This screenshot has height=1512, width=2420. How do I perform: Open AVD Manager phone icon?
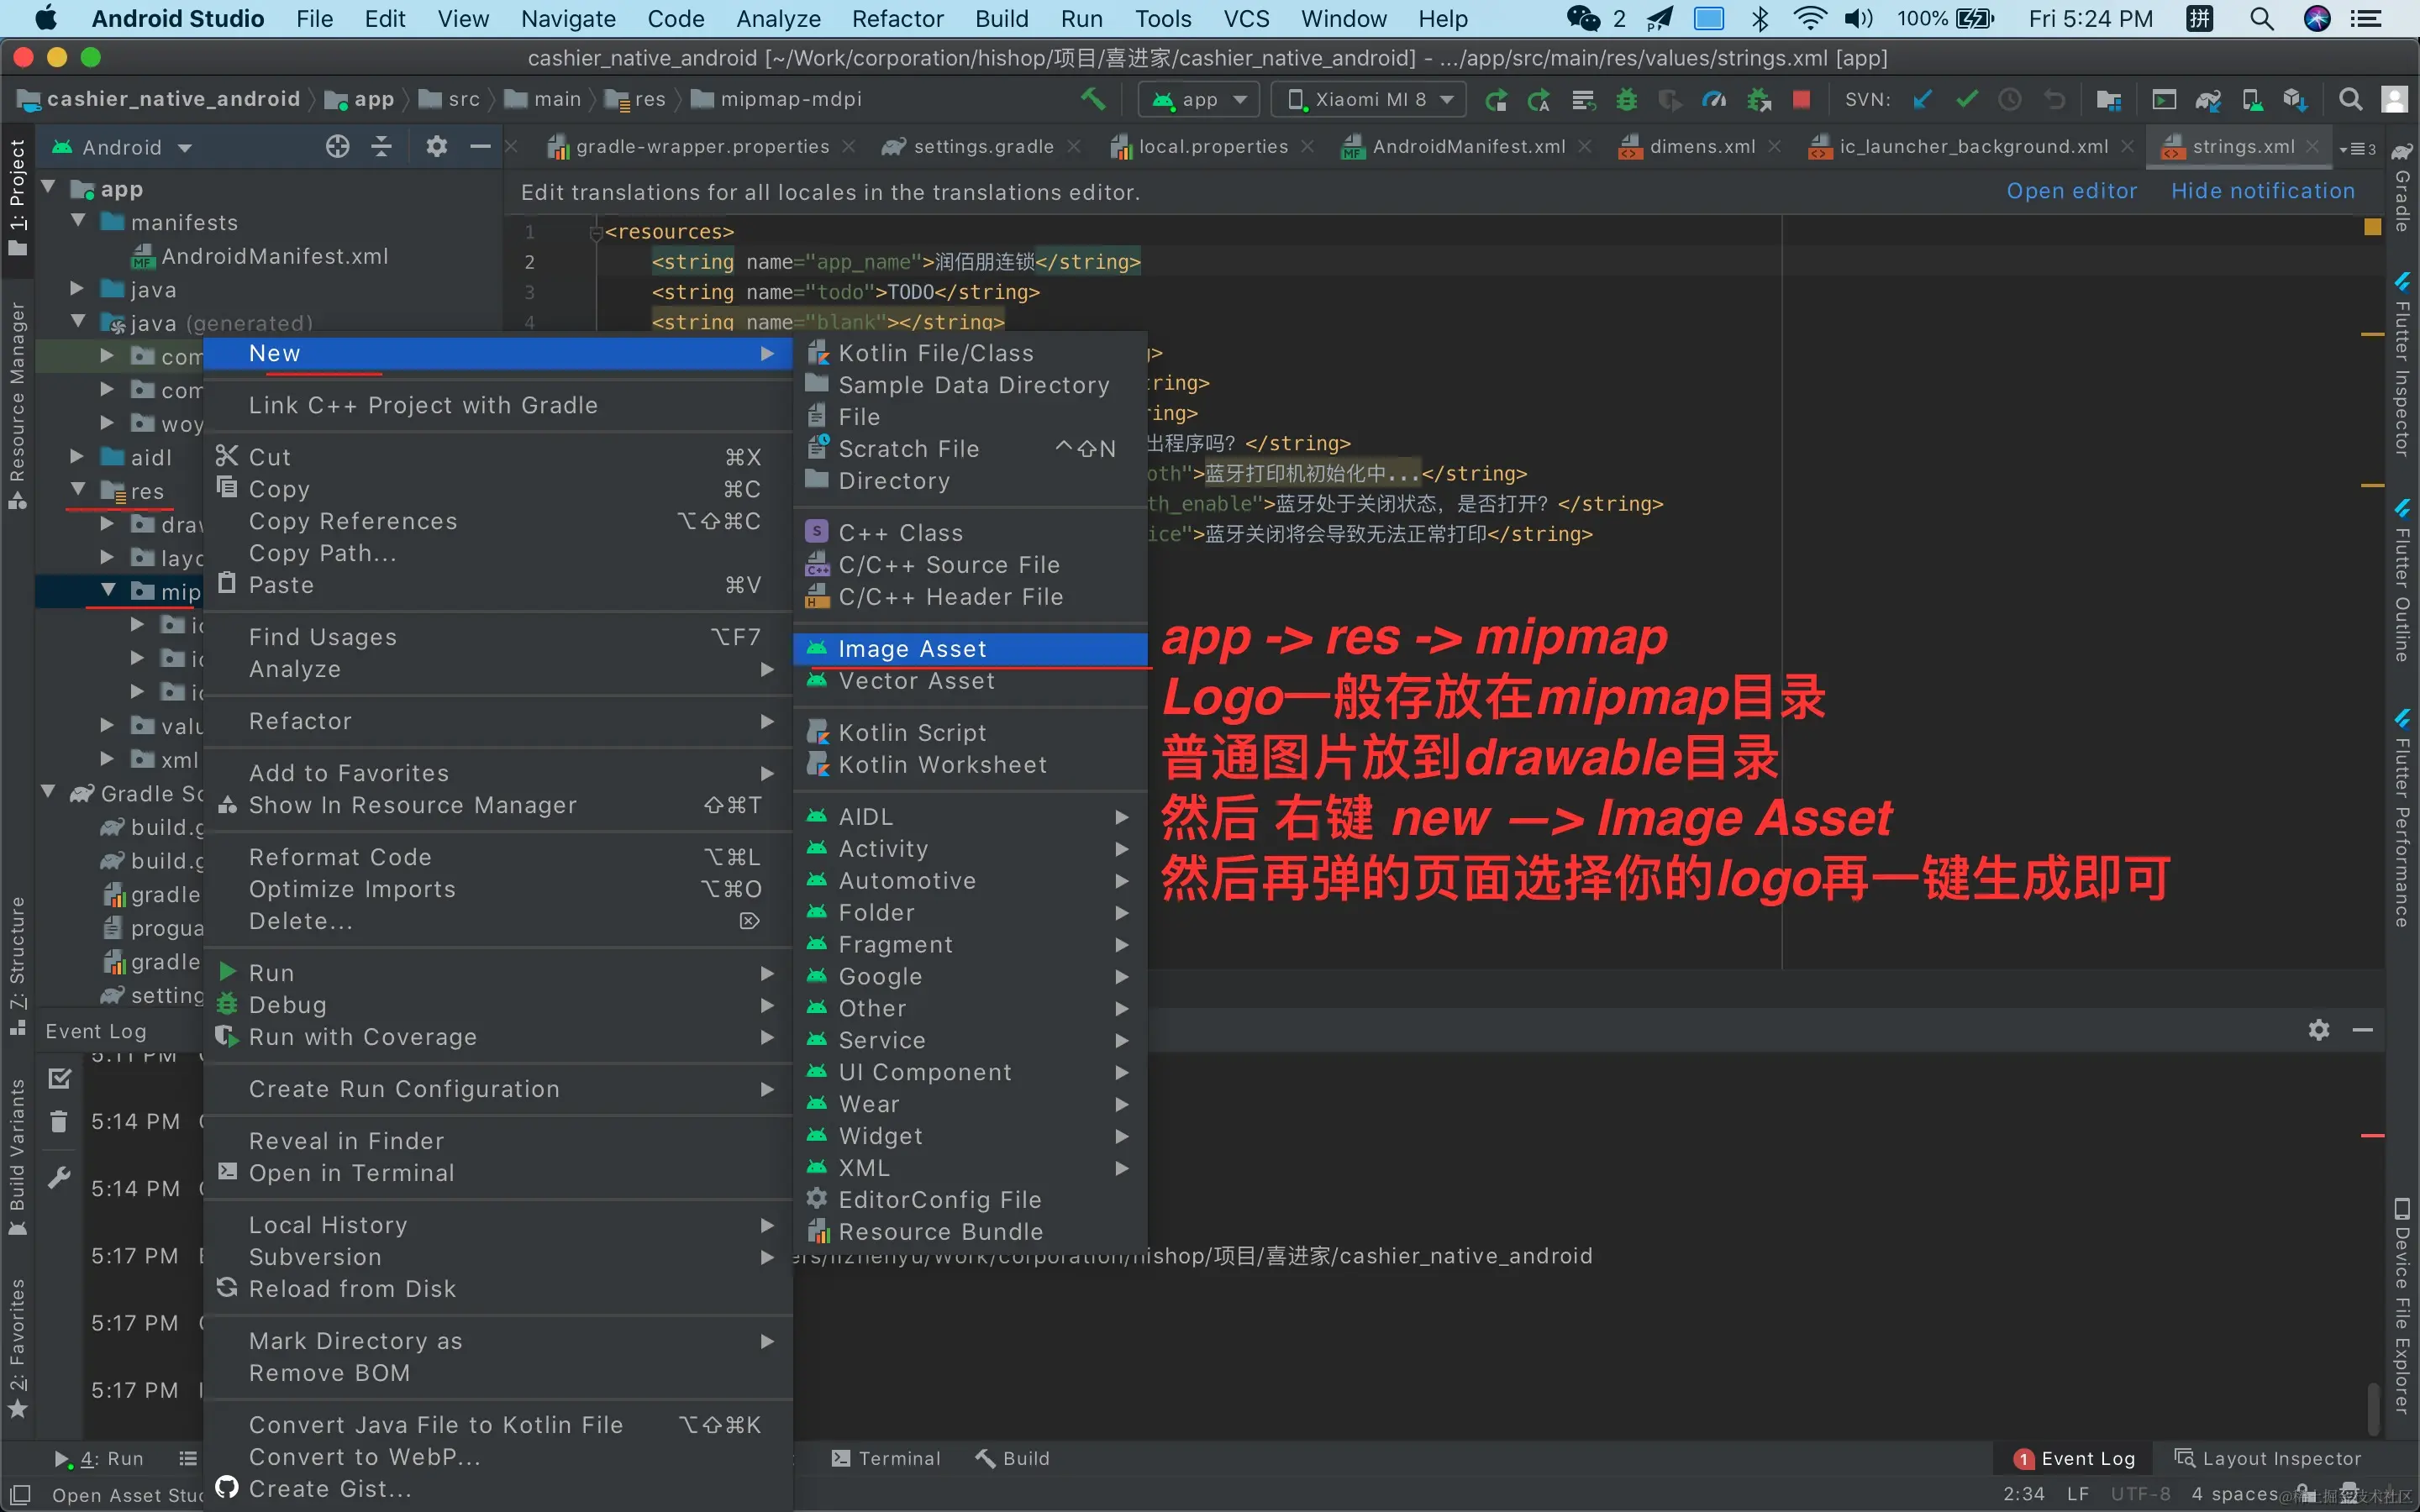point(2252,99)
